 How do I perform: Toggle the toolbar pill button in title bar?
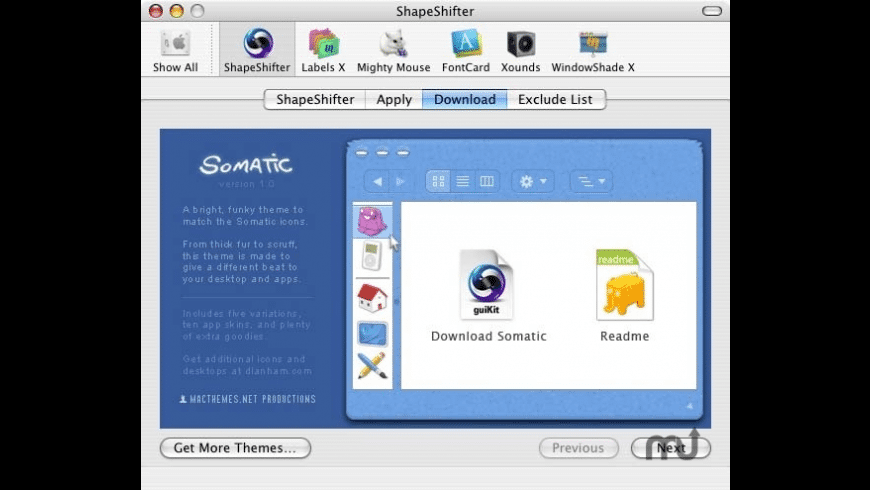click(x=712, y=11)
